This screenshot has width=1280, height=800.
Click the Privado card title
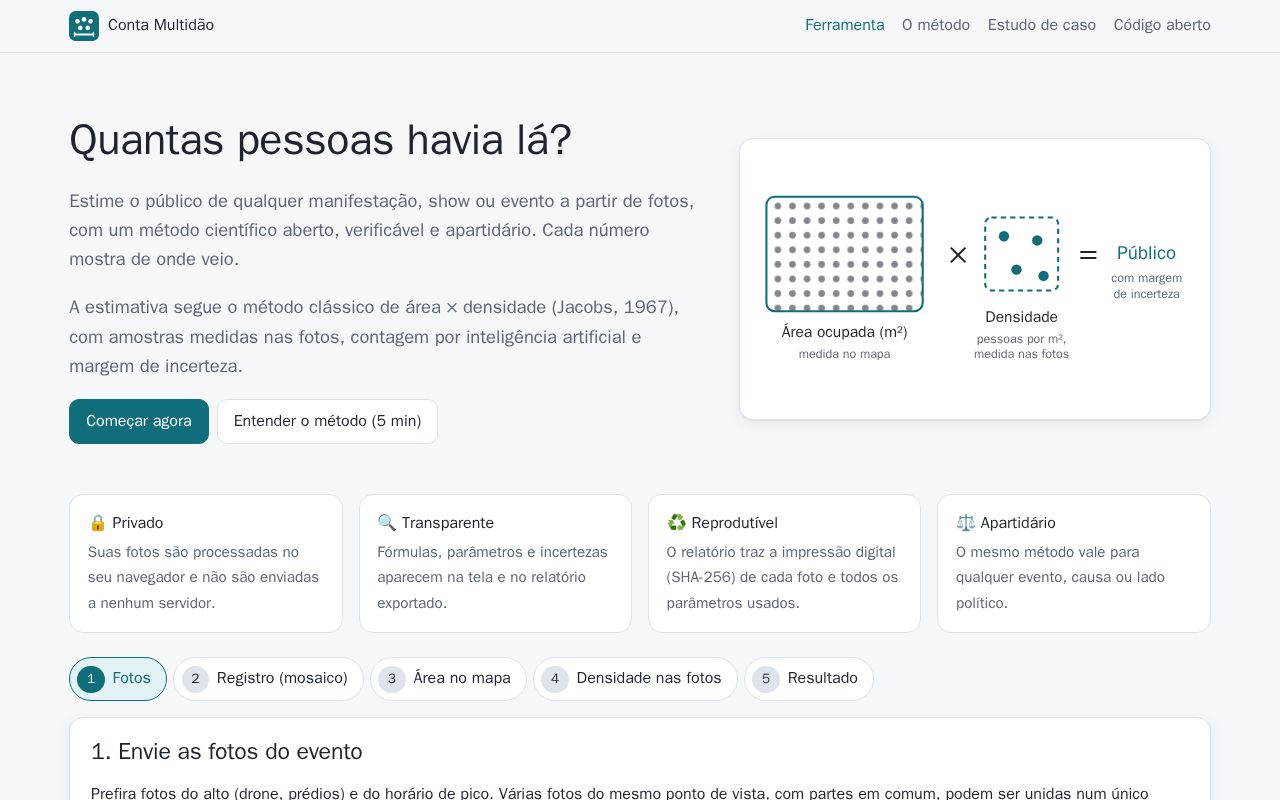click(x=137, y=523)
